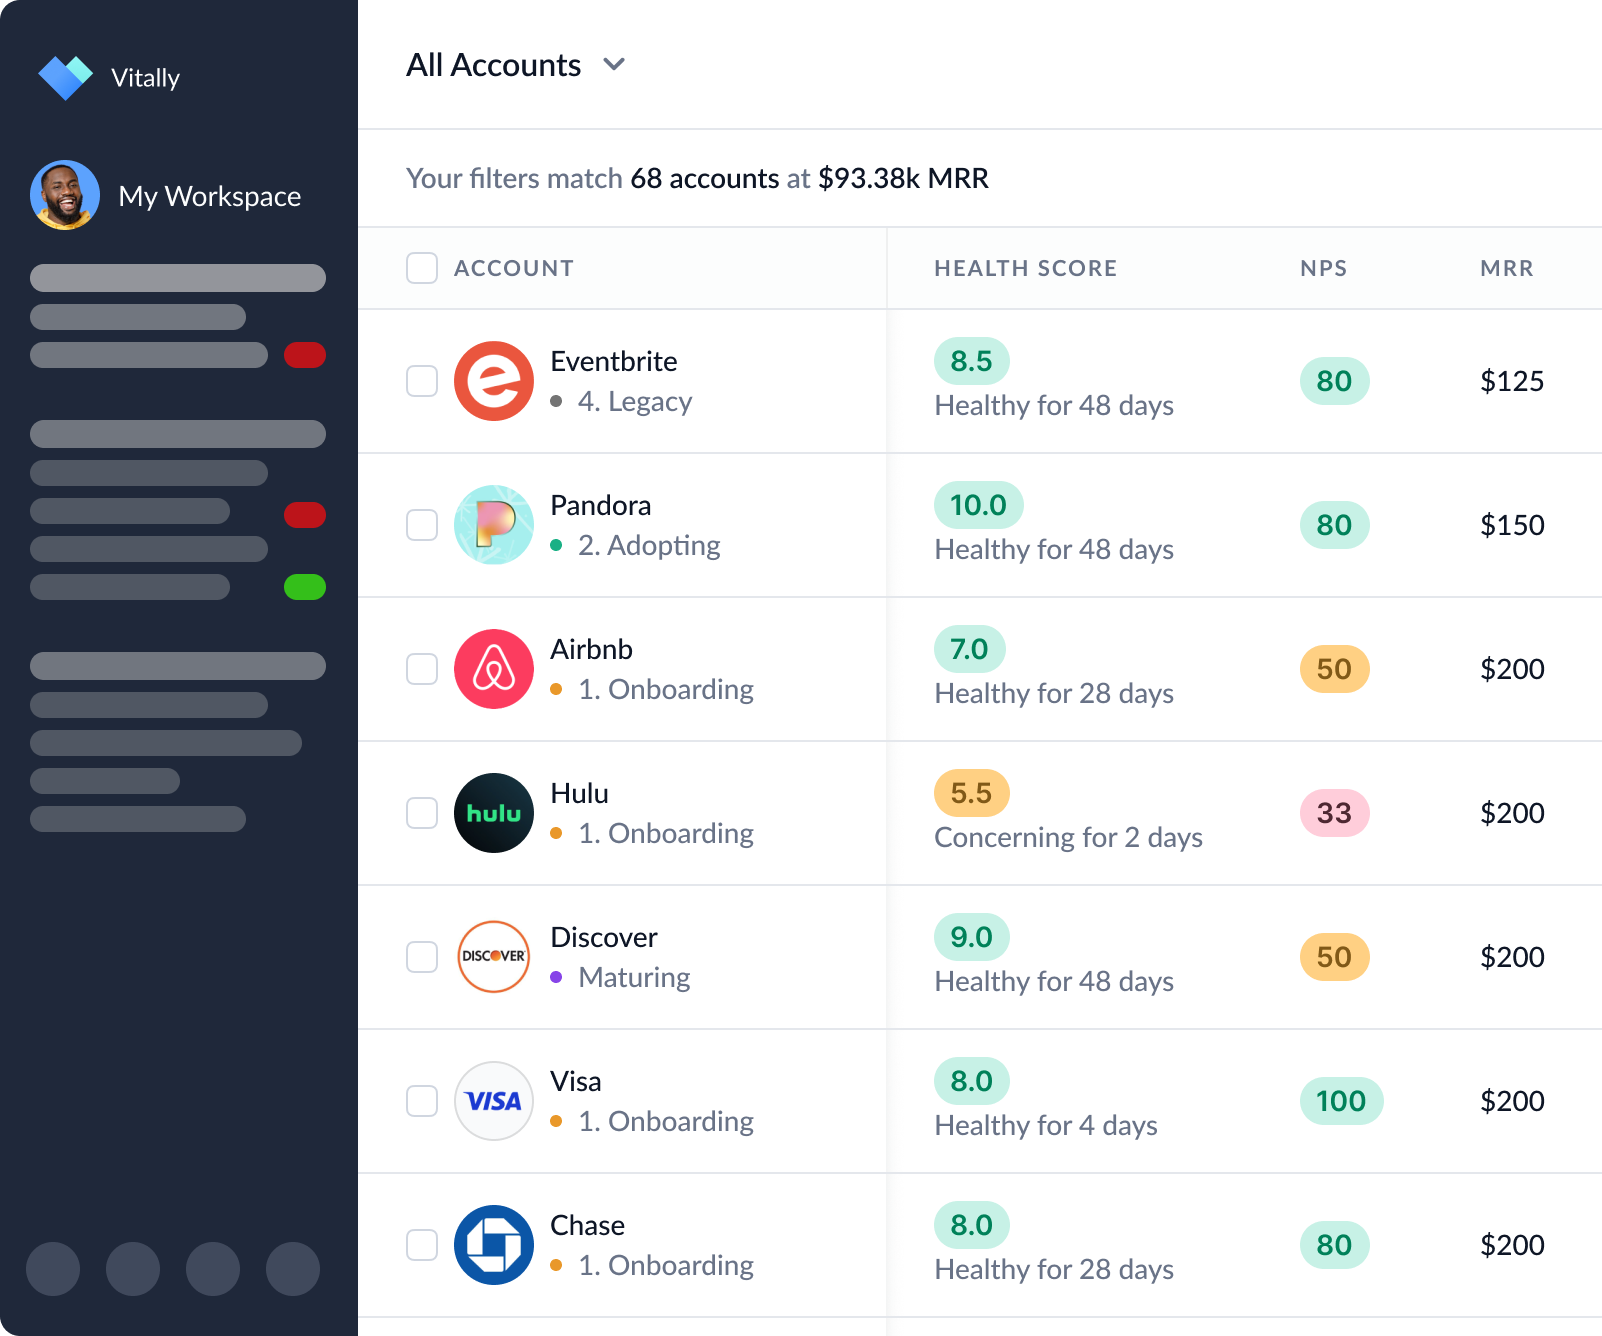
Task: Click Eventbrite's 8.5 health score badge
Action: click(x=971, y=361)
